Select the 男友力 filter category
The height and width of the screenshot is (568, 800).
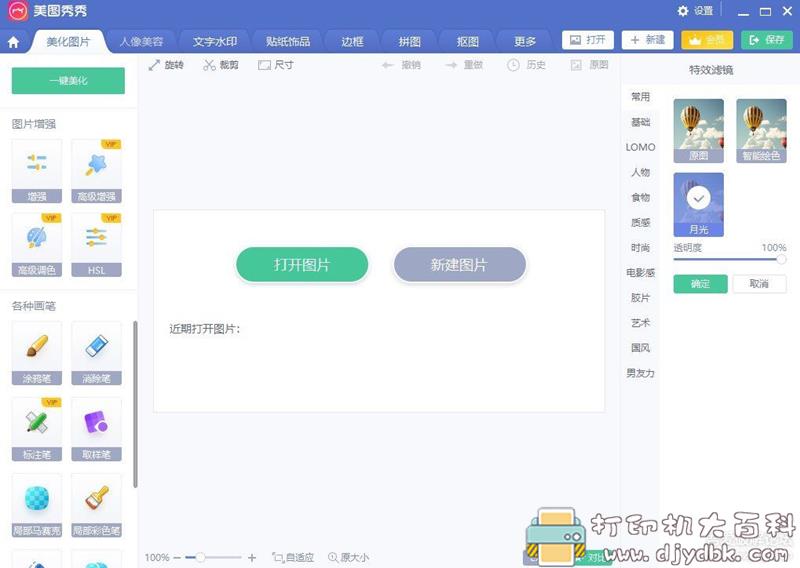click(x=640, y=373)
